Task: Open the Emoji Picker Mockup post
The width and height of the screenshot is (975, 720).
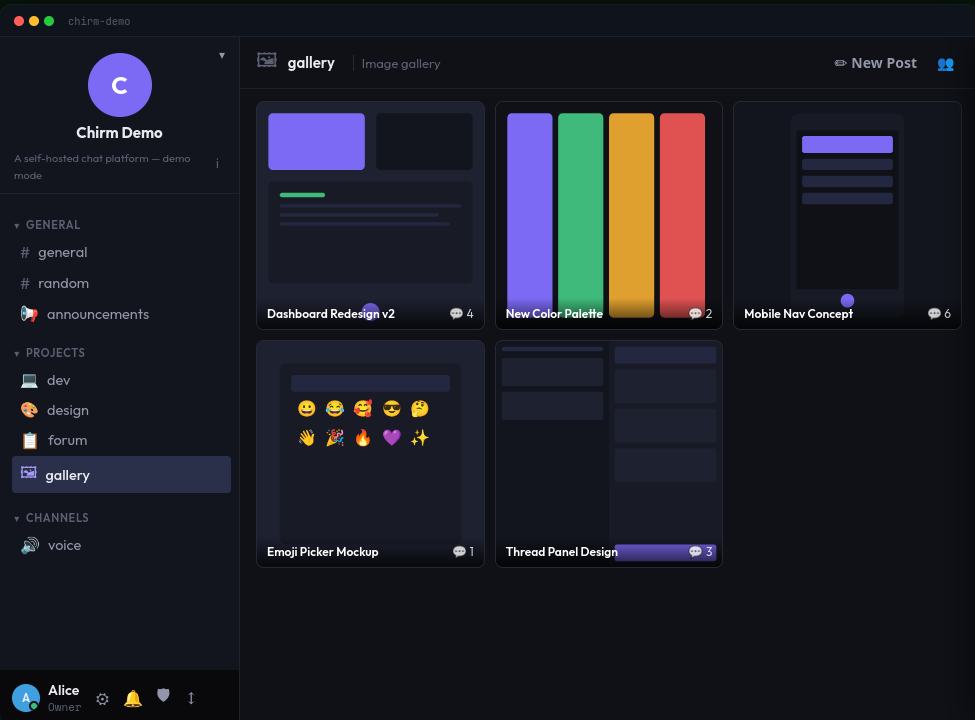Action: (x=370, y=453)
